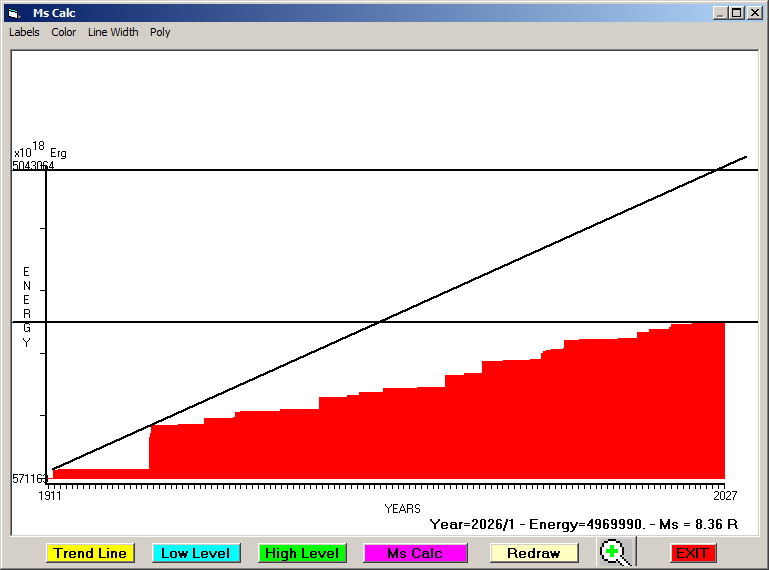The height and width of the screenshot is (570, 769).
Task: Close the Ms Calc window
Action: [x=755, y=13]
